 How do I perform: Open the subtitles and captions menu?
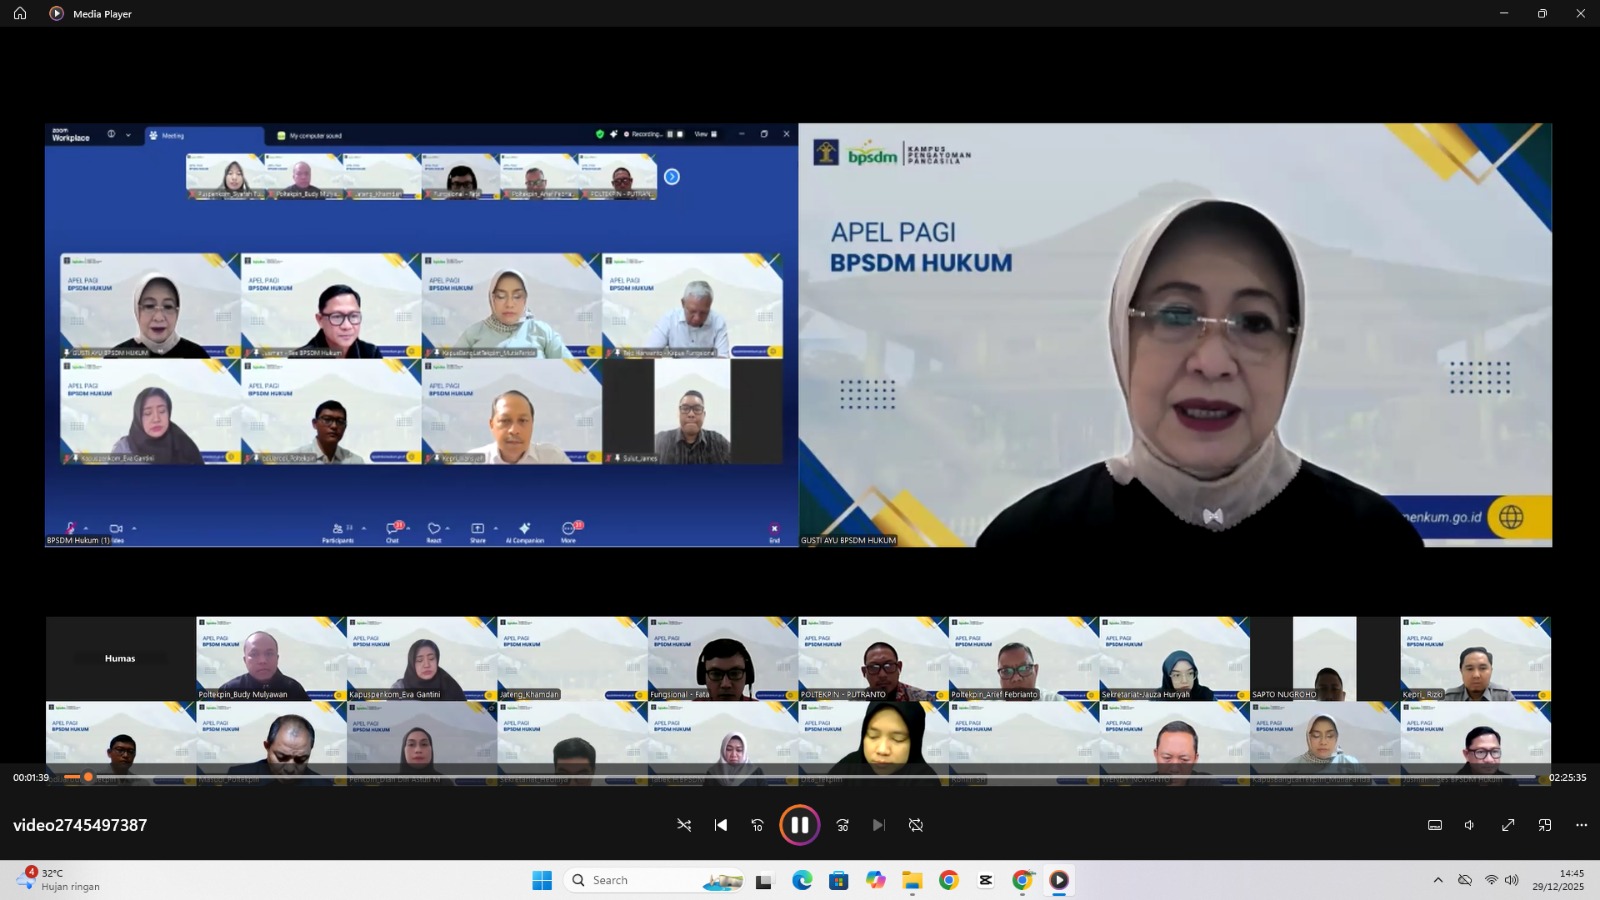tap(1434, 825)
